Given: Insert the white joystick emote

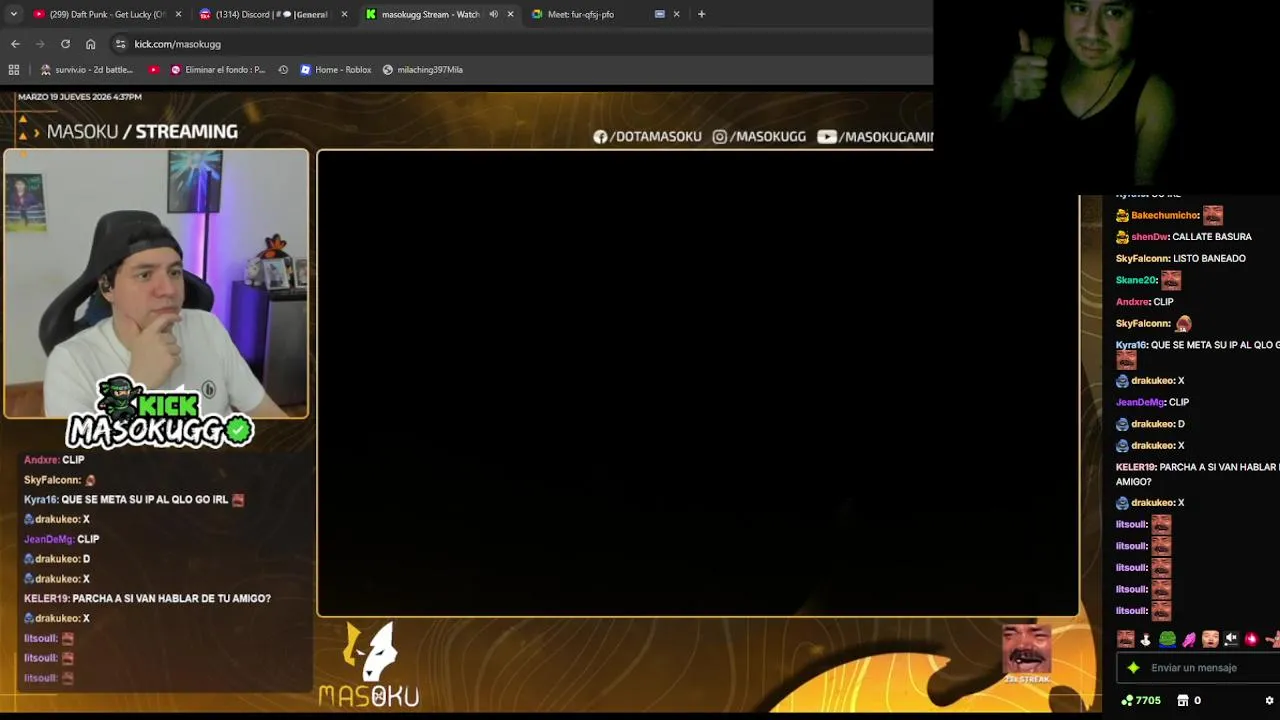Looking at the screenshot, I should pyautogui.click(x=1146, y=639).
